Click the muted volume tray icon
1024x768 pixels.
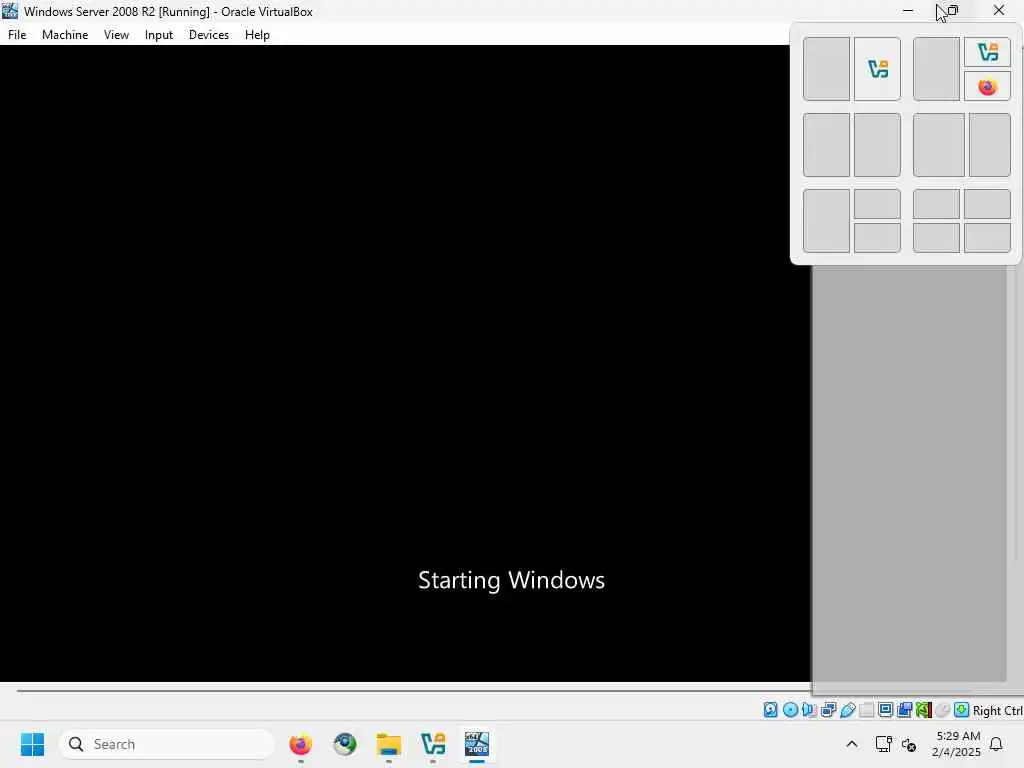pos(909,744)
